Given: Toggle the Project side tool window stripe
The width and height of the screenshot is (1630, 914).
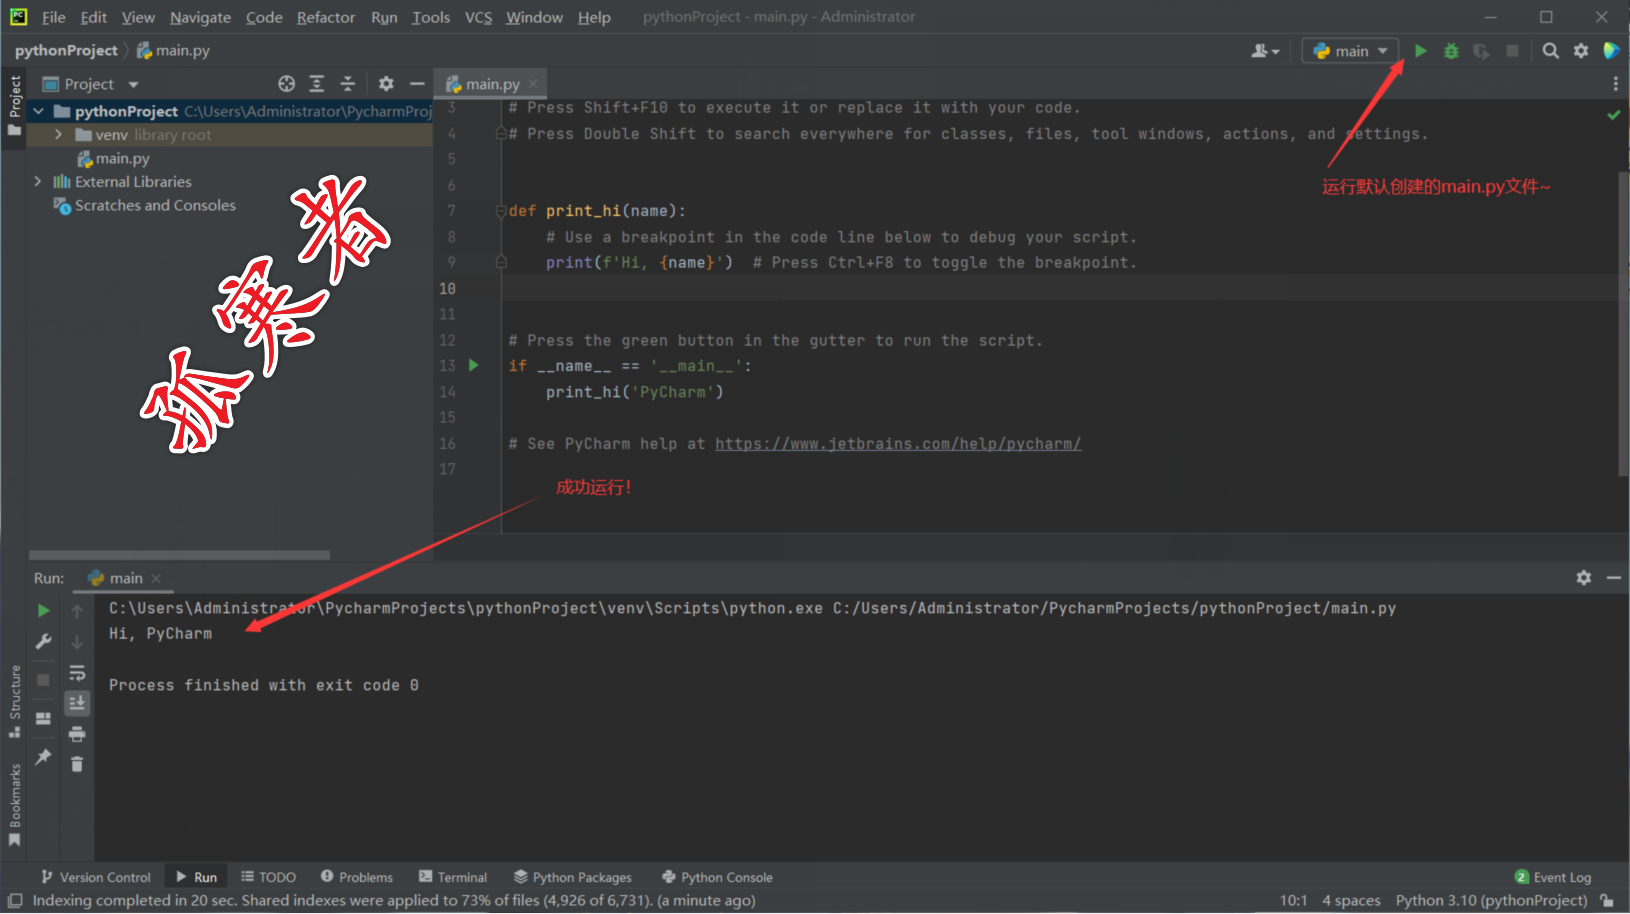Looking at the screenshot, I should [14, 105].
